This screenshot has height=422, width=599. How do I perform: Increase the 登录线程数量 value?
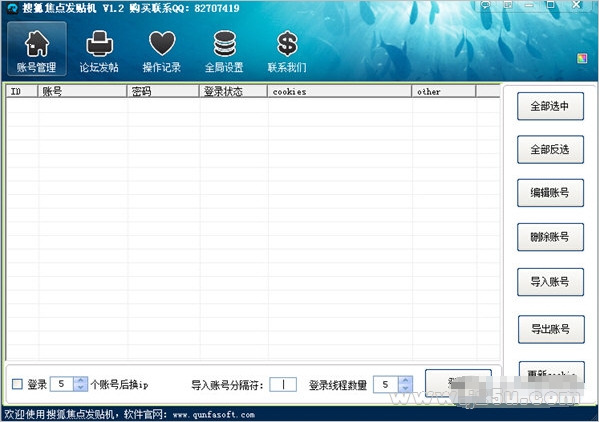click(405, 381)
